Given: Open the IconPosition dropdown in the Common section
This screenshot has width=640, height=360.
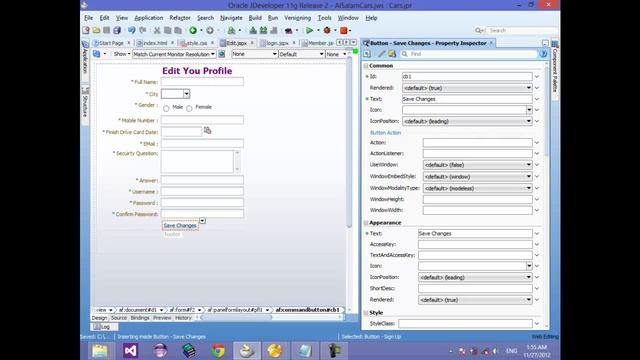Looking at the screenshot, I should [467, 121].
